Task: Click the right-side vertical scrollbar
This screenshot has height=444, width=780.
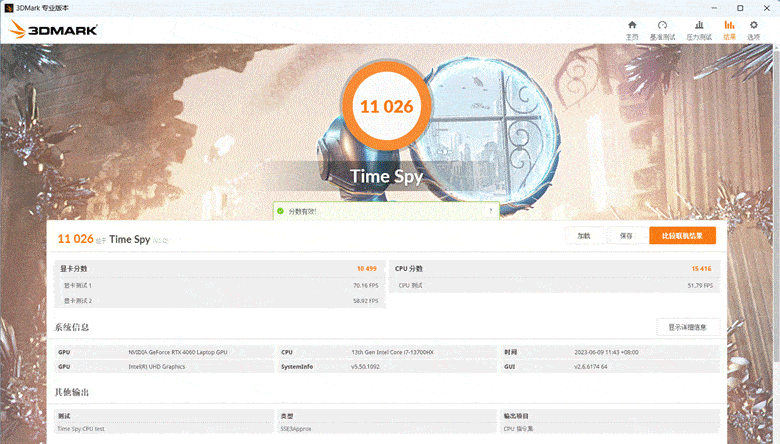Action: [x=777, y=204]
